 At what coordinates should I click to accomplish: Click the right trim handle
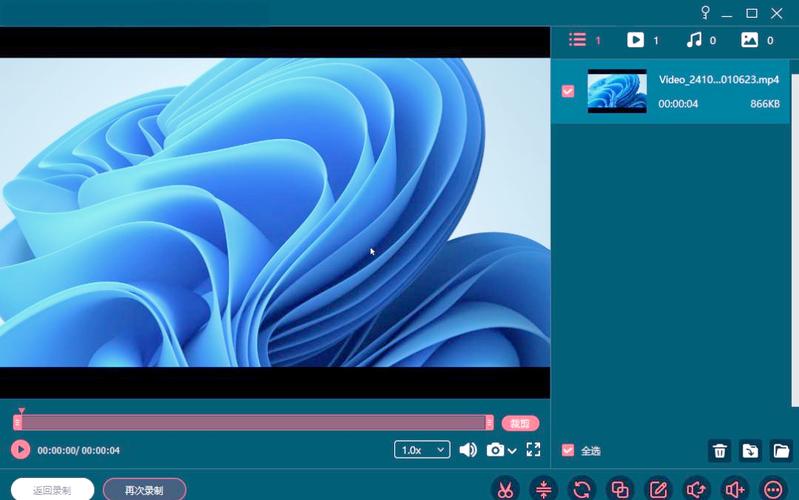489,423
